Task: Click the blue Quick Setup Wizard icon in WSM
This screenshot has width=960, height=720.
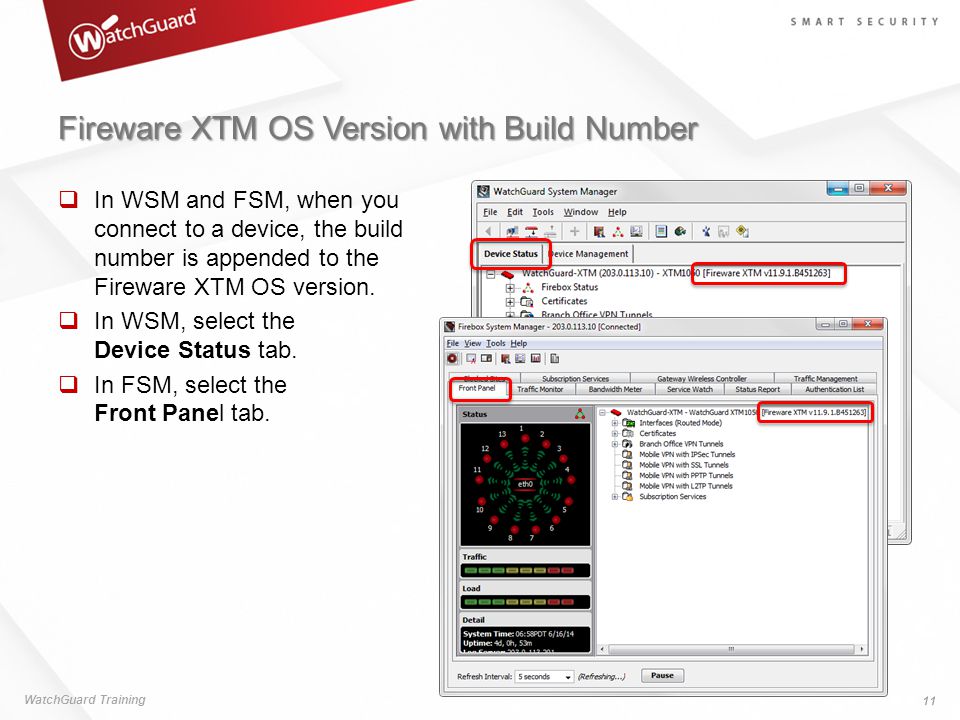Action: coord(706,231)
